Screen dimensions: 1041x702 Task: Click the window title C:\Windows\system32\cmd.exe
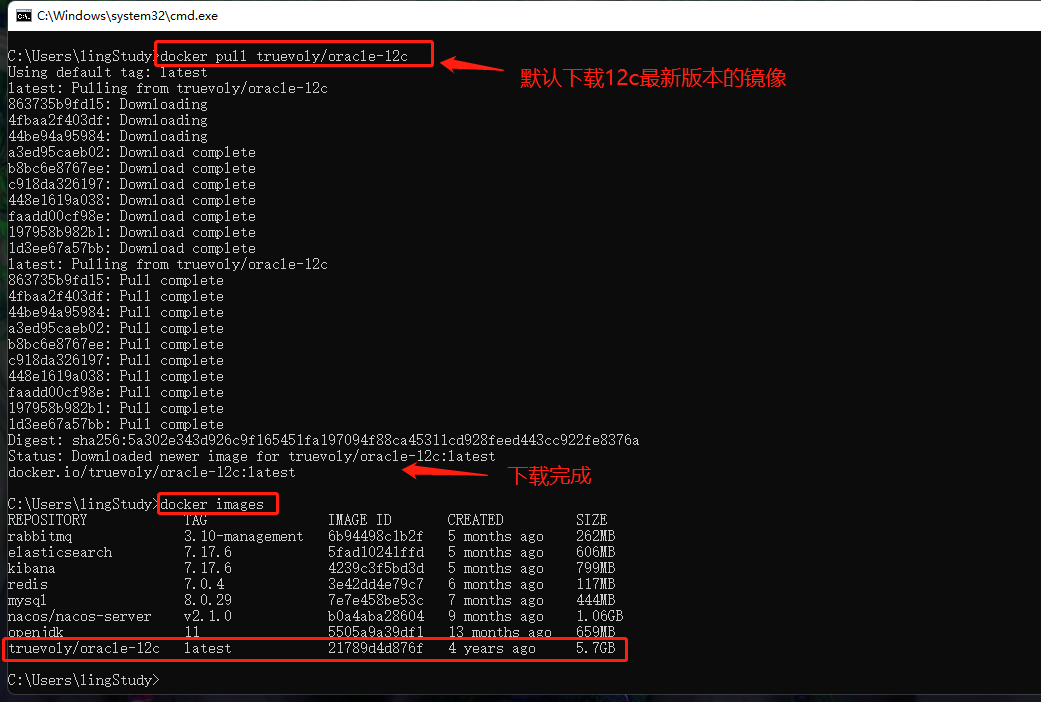[x=127, y=15]
